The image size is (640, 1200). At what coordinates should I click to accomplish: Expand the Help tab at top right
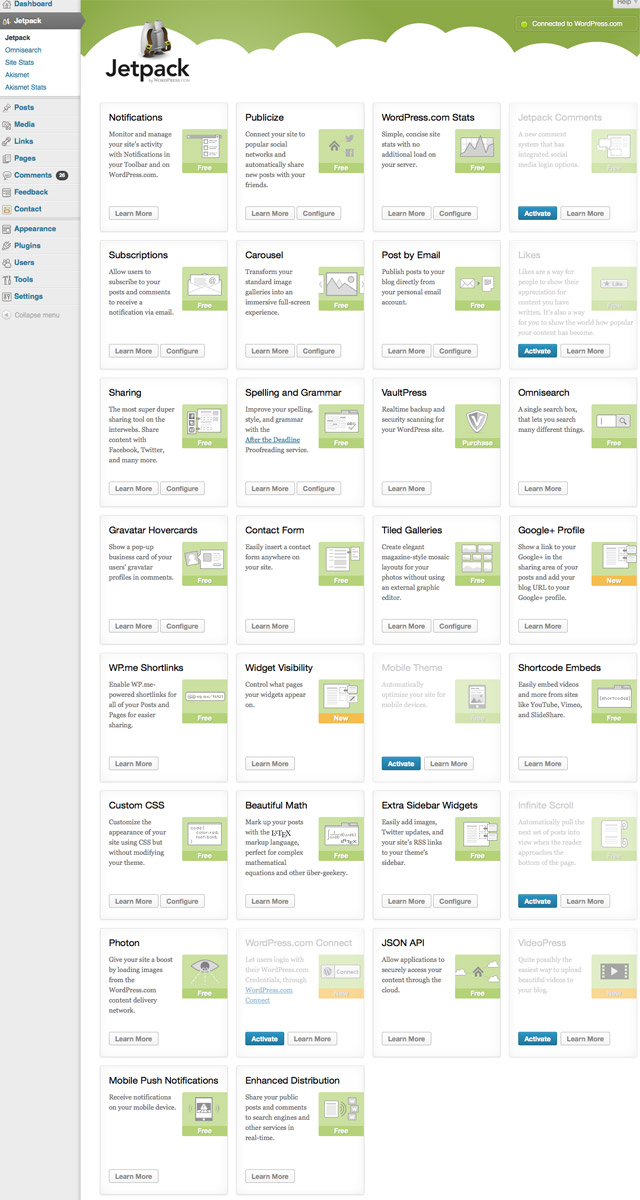(x=624, y=3)
